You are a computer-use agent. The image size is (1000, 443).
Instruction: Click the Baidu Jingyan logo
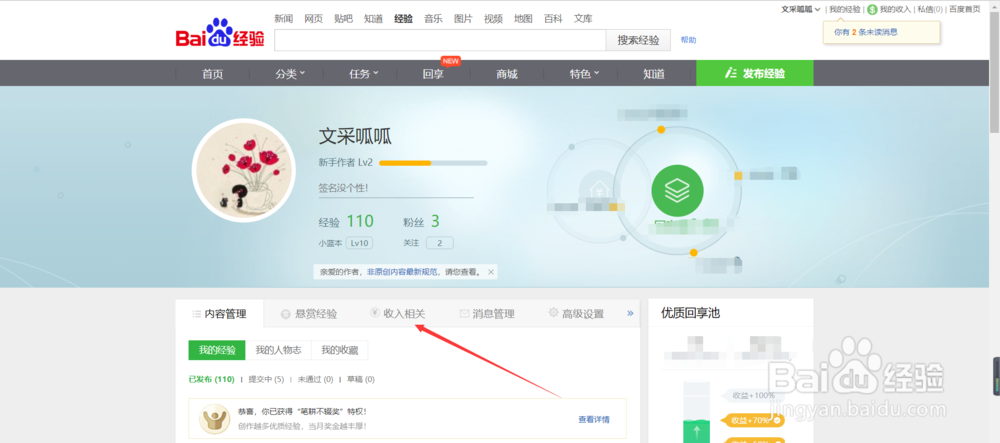click(220, 33)
